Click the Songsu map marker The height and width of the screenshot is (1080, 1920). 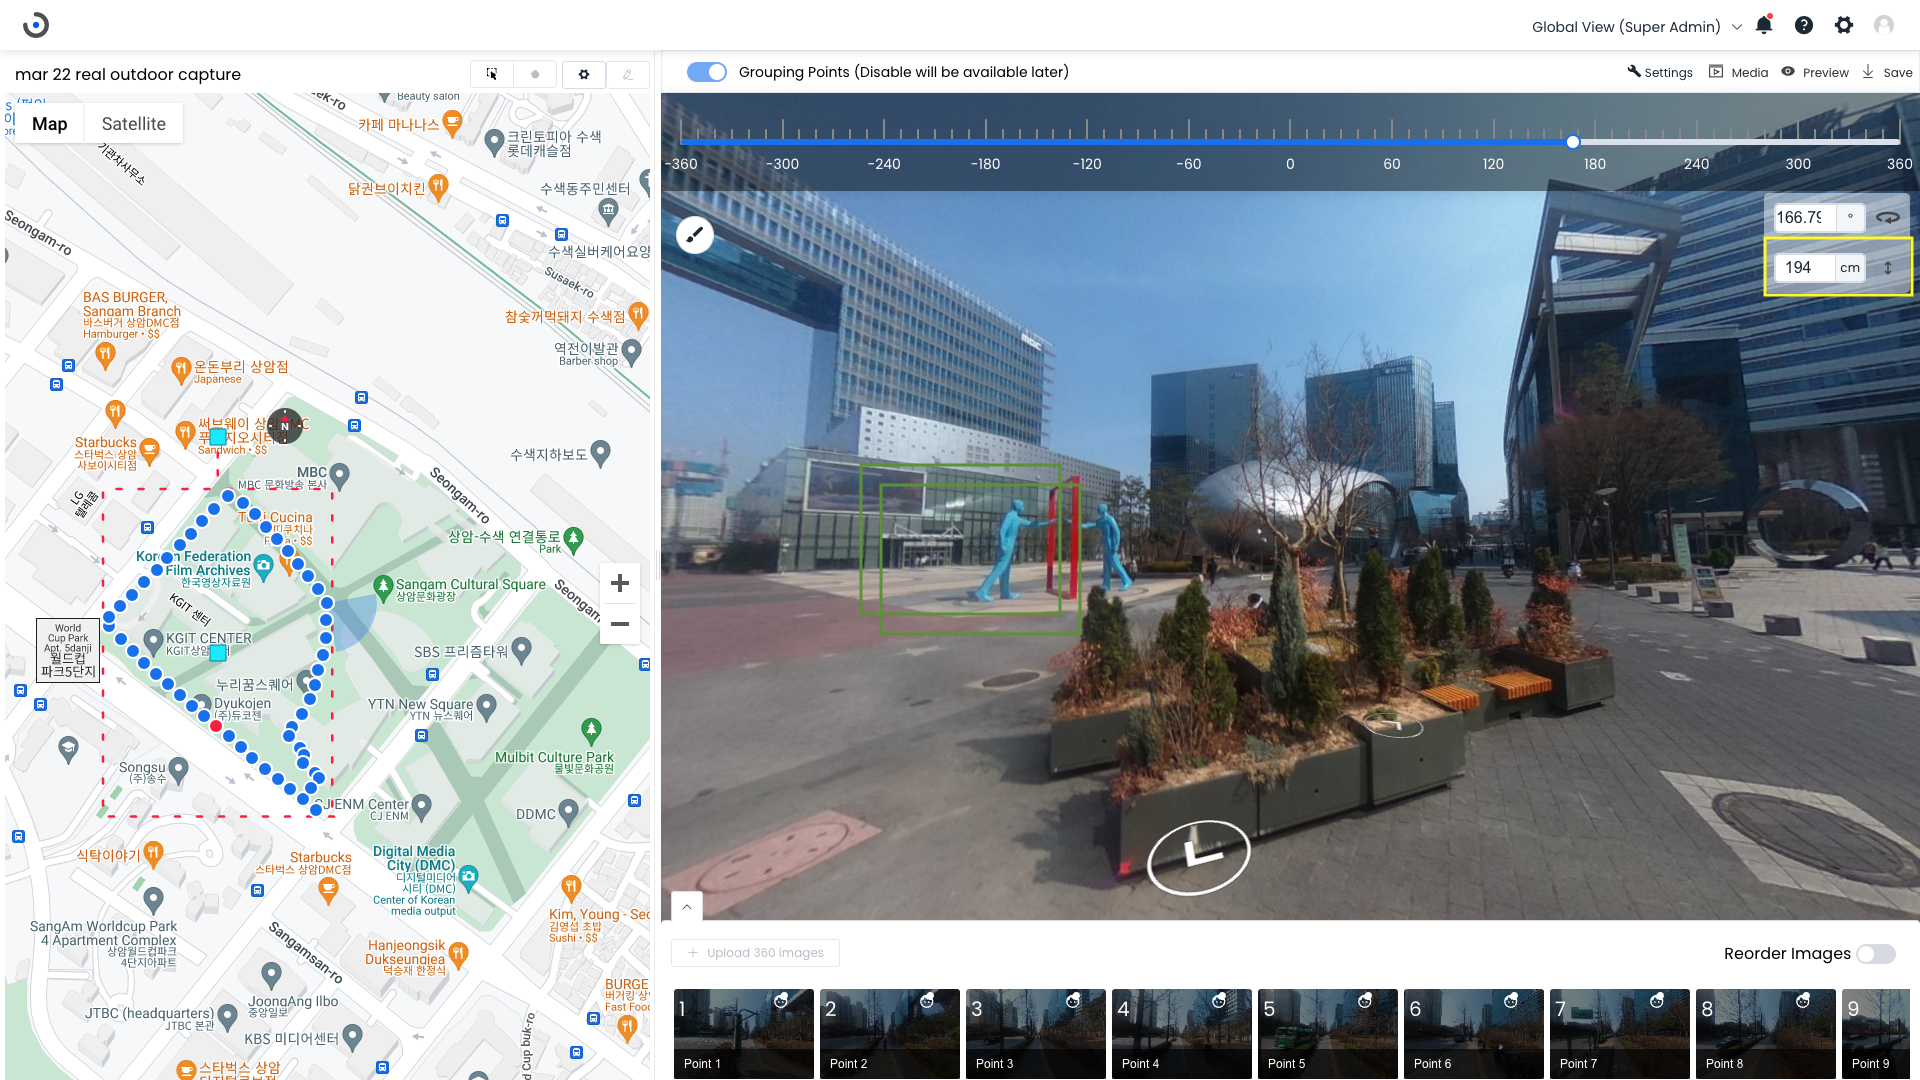point(179,769)
